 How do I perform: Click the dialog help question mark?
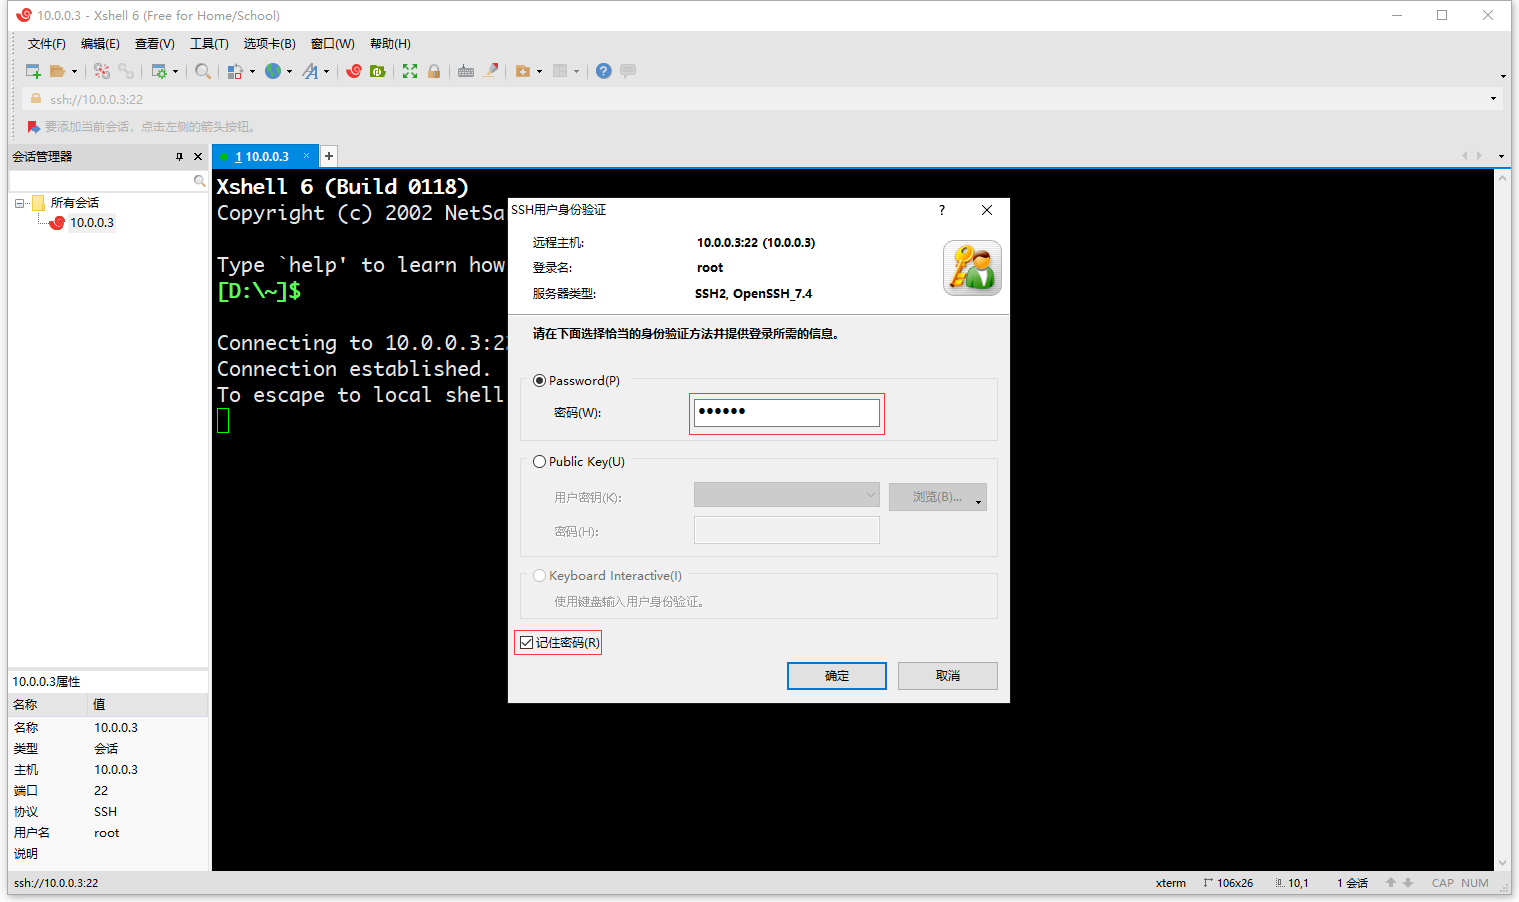click(942, 210)
